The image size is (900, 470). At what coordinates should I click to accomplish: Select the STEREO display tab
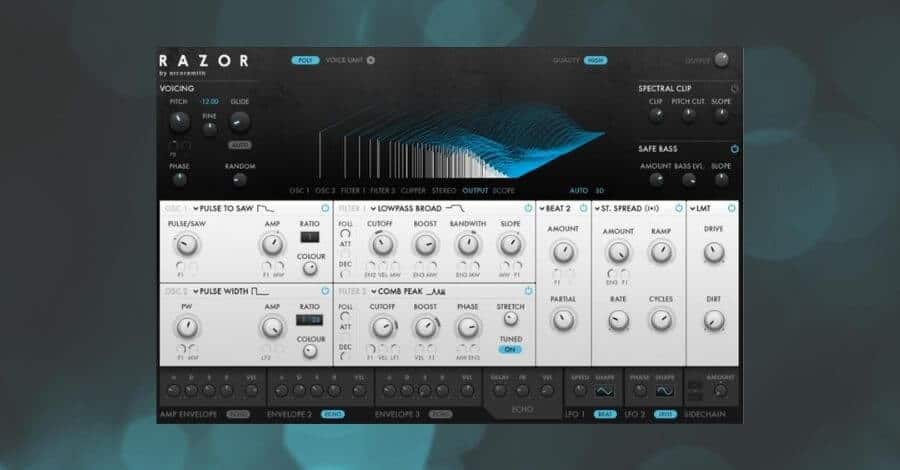click(x=444, y=191)
